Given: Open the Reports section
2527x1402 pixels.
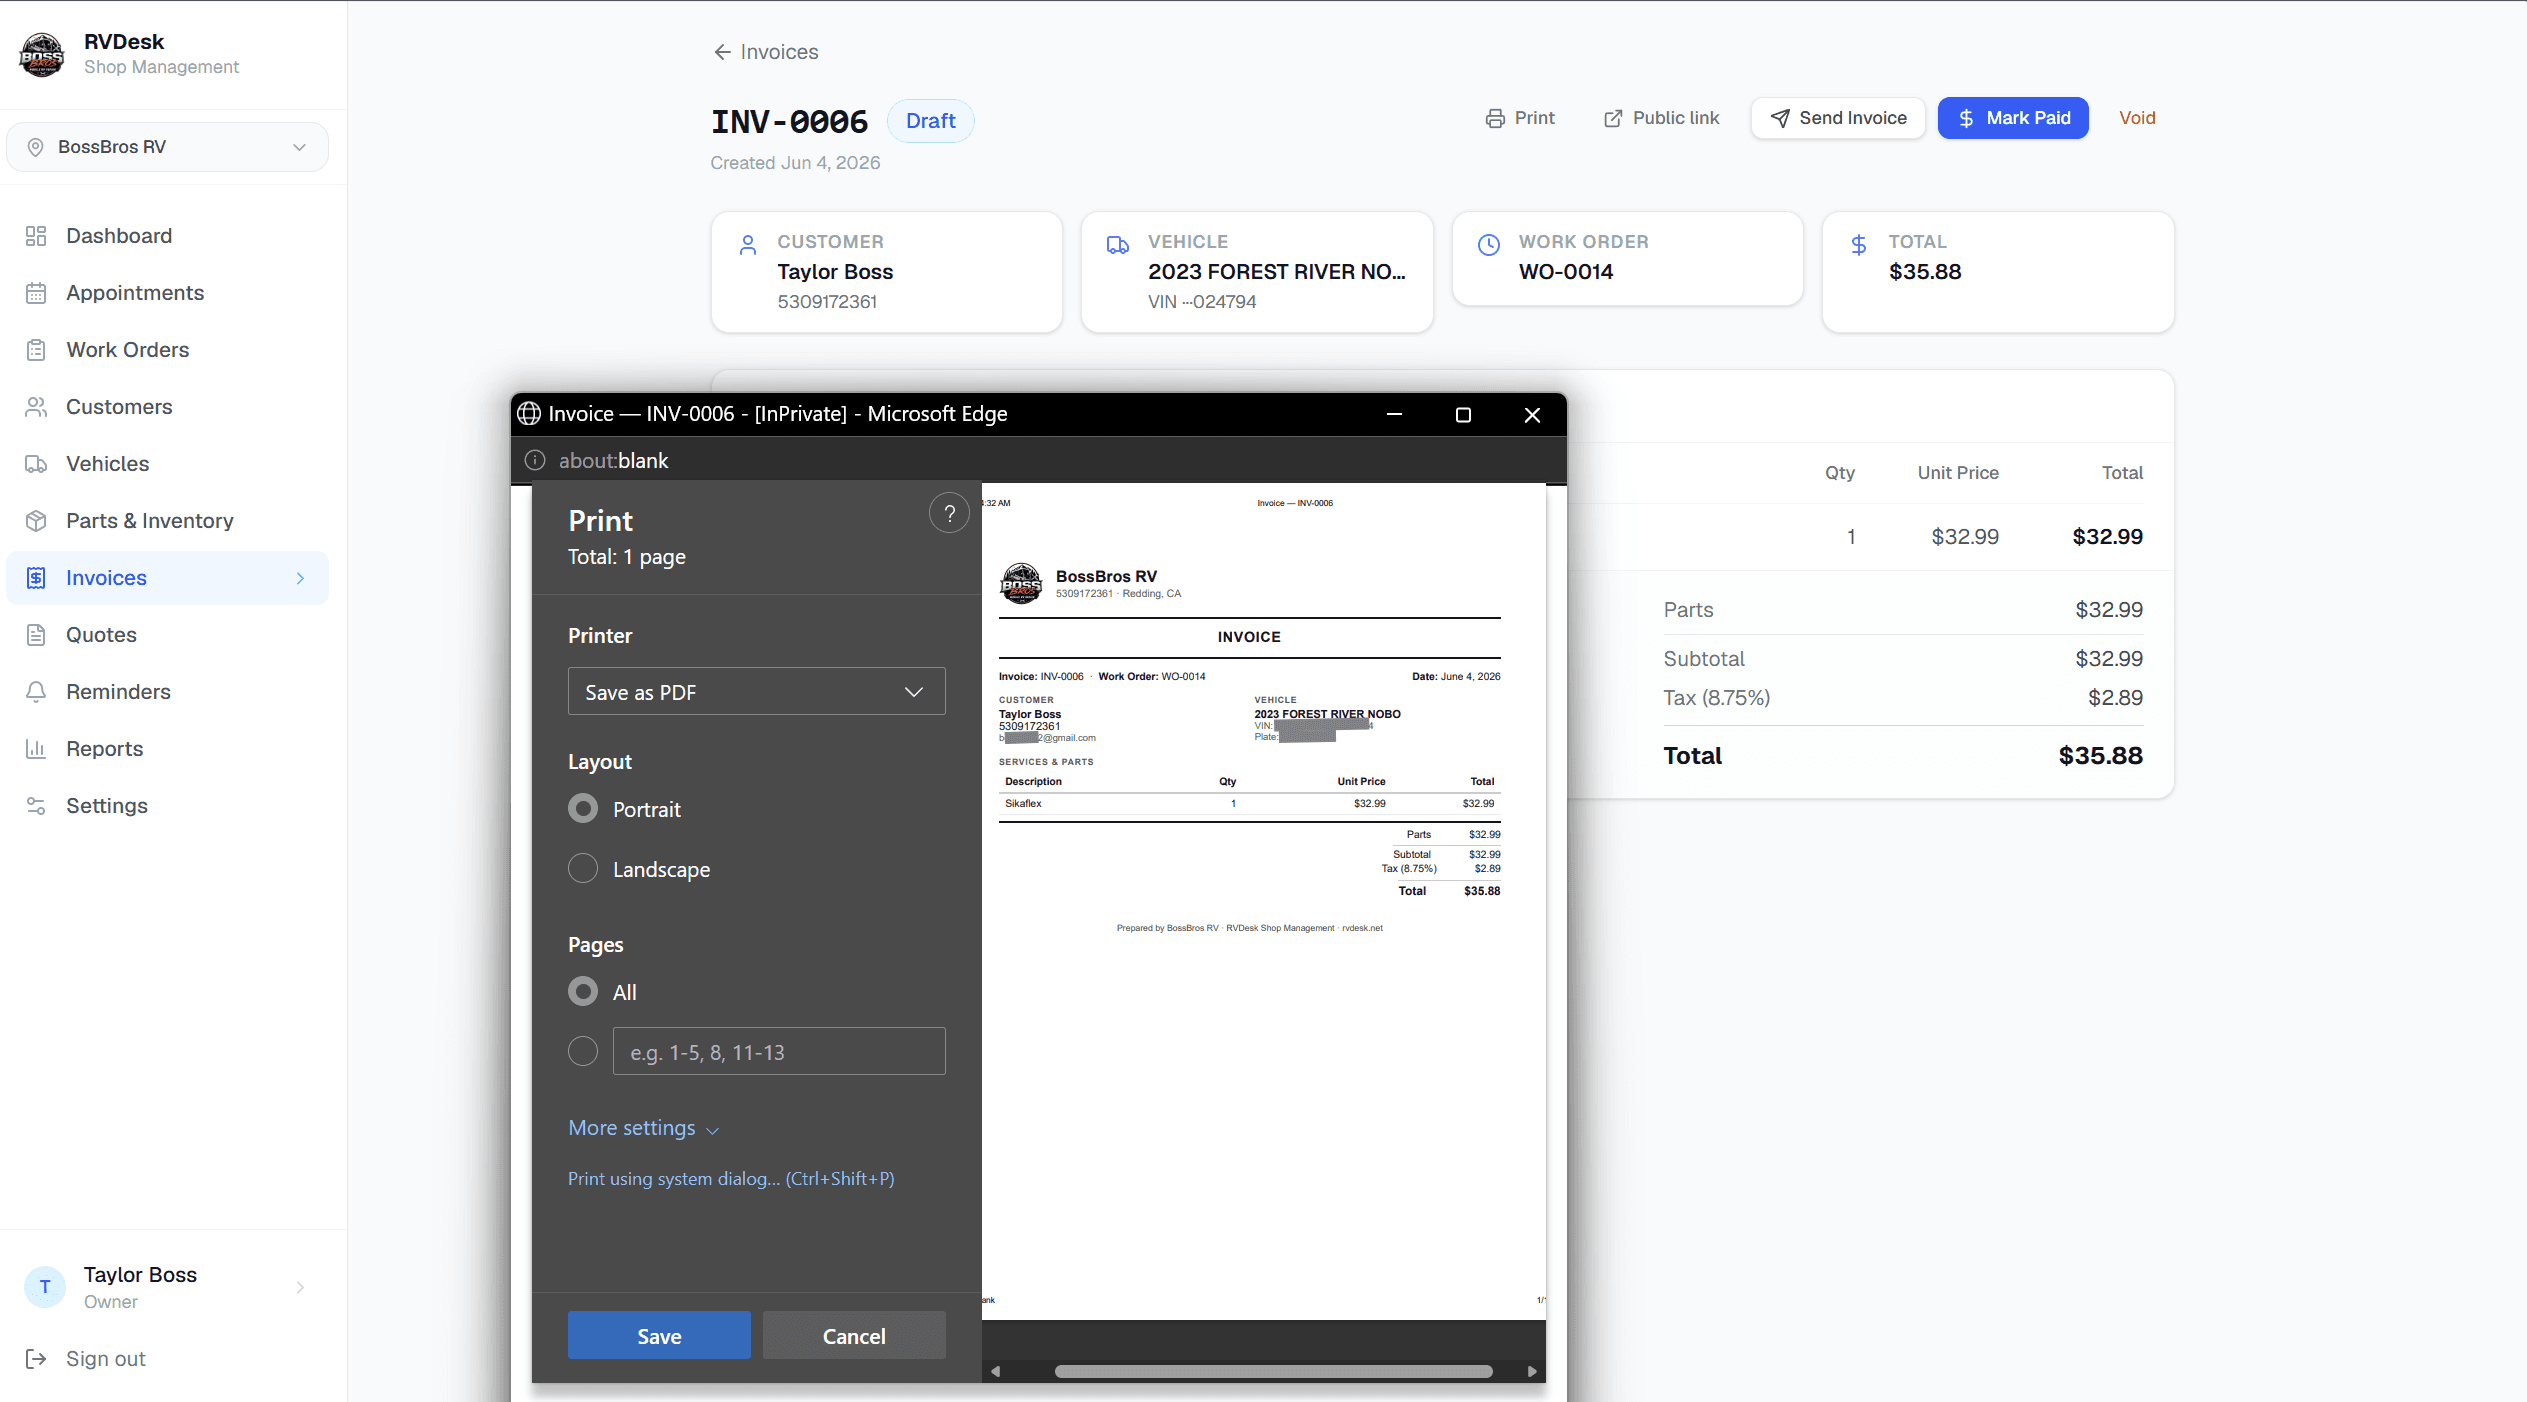Looking at the screenshot, I should [167, 749].
